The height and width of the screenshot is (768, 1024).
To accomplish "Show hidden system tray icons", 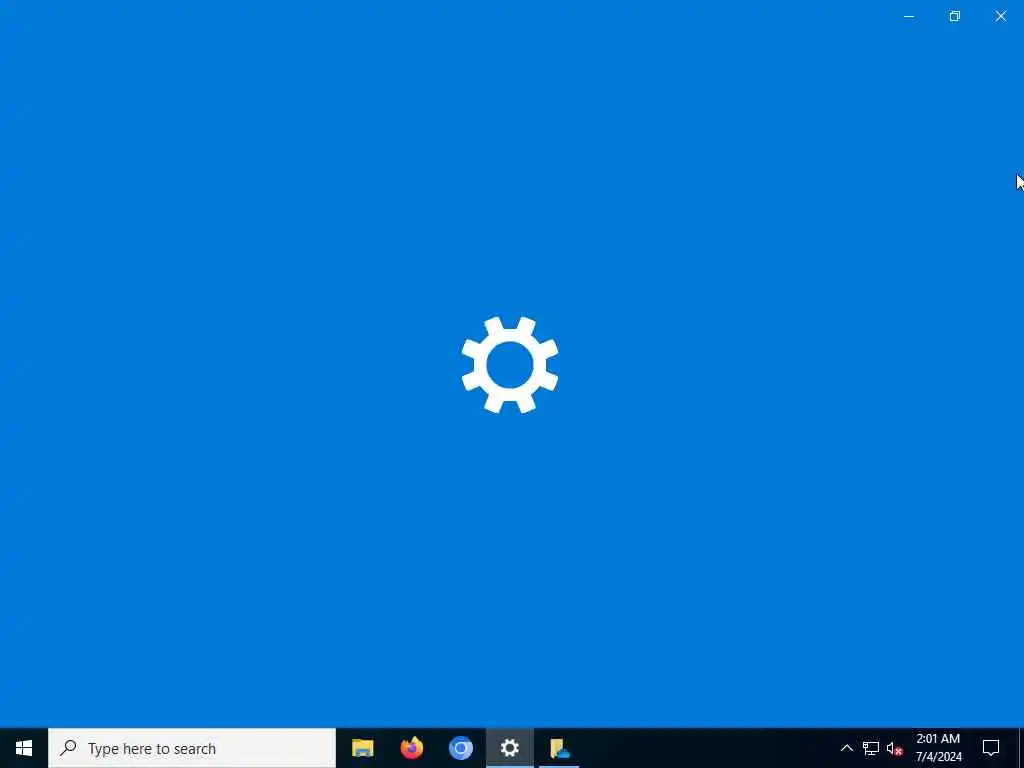I will [846, 748].
